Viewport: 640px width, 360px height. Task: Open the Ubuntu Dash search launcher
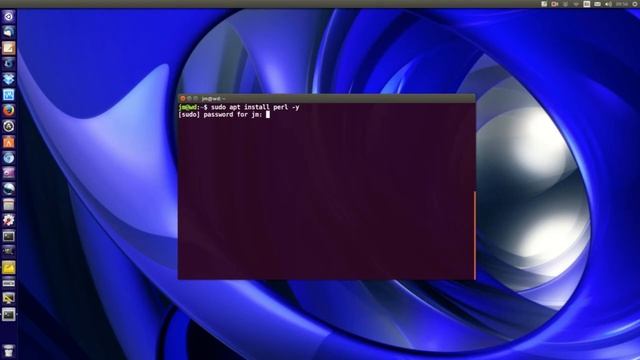(9, 16)
